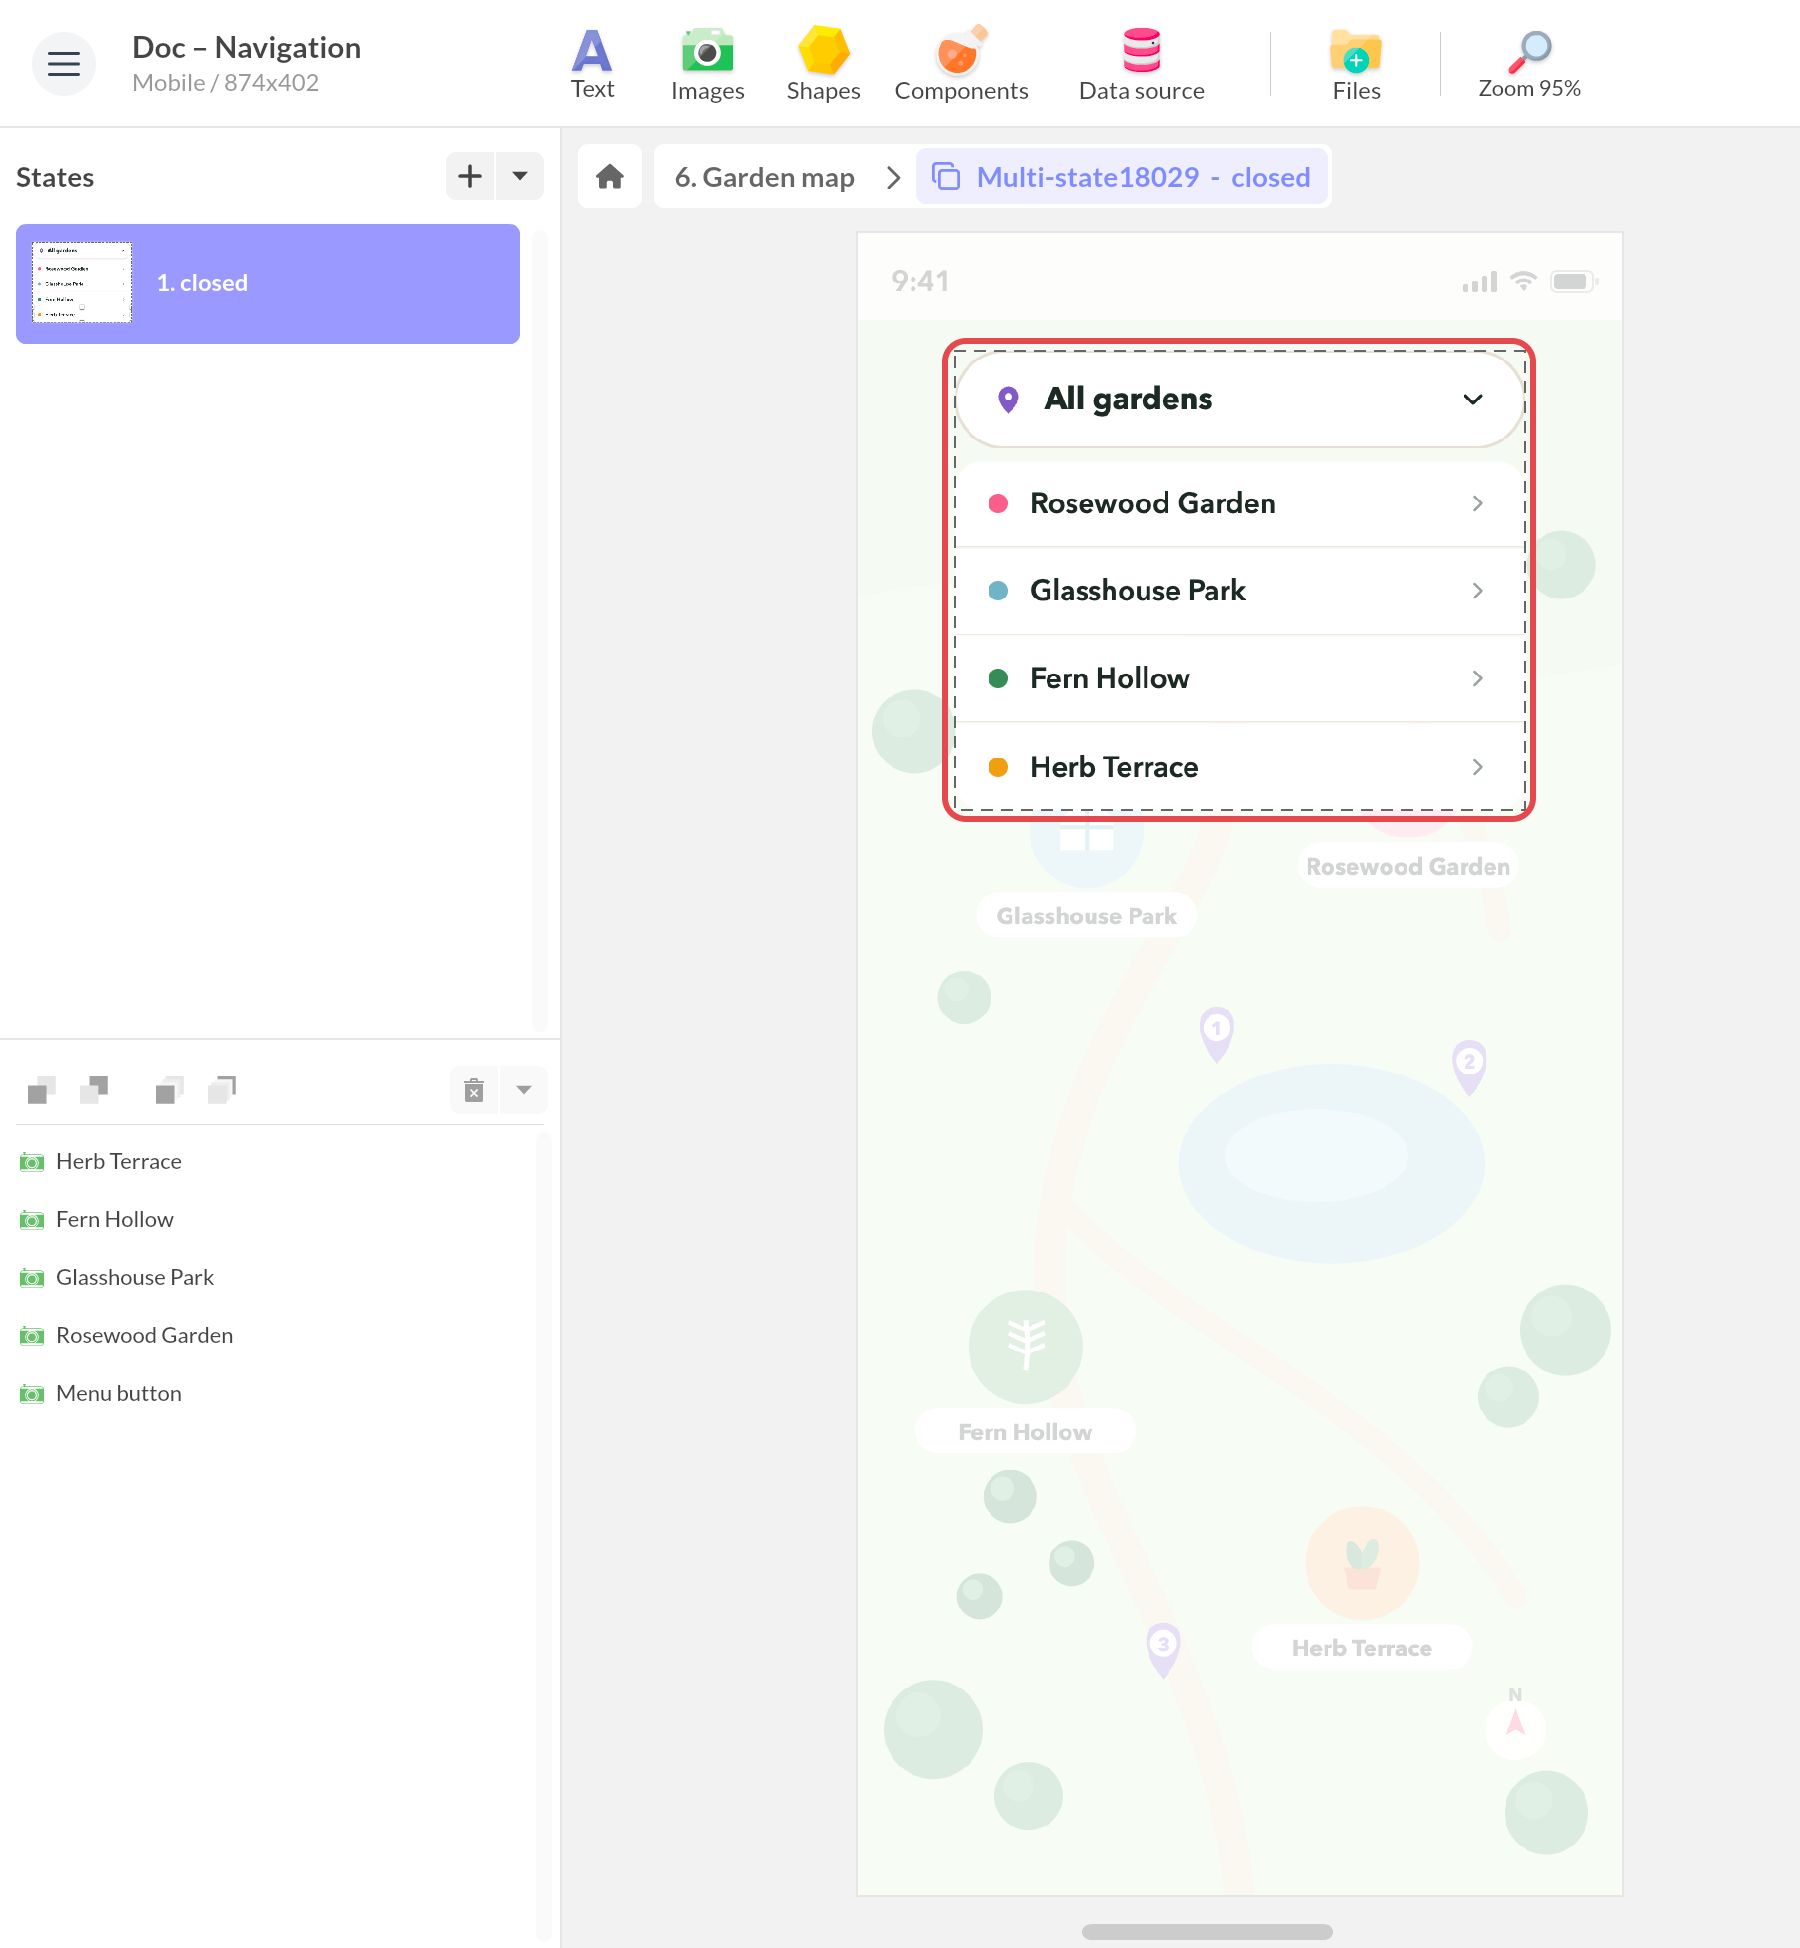Image resolution: width=1800 pixels, height=1948 pixels.
Task: Open the Components library
Action: 961,64
